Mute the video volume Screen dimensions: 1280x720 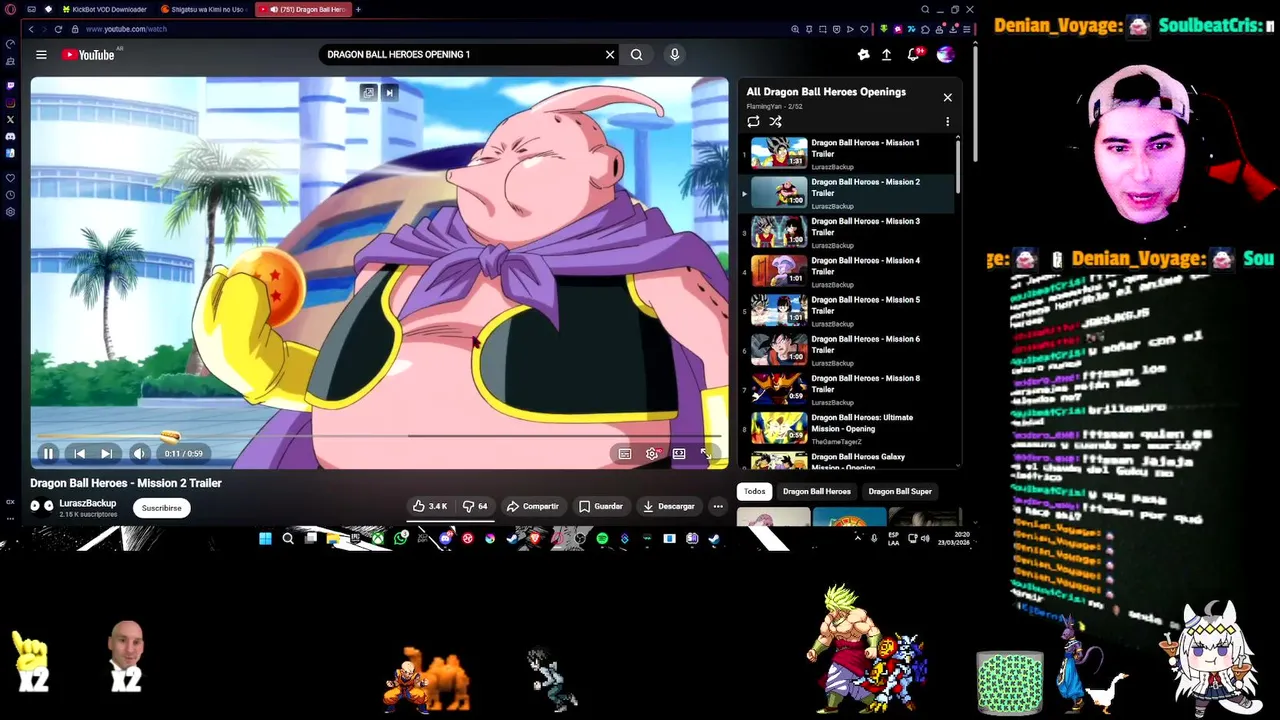click(139, 454)
